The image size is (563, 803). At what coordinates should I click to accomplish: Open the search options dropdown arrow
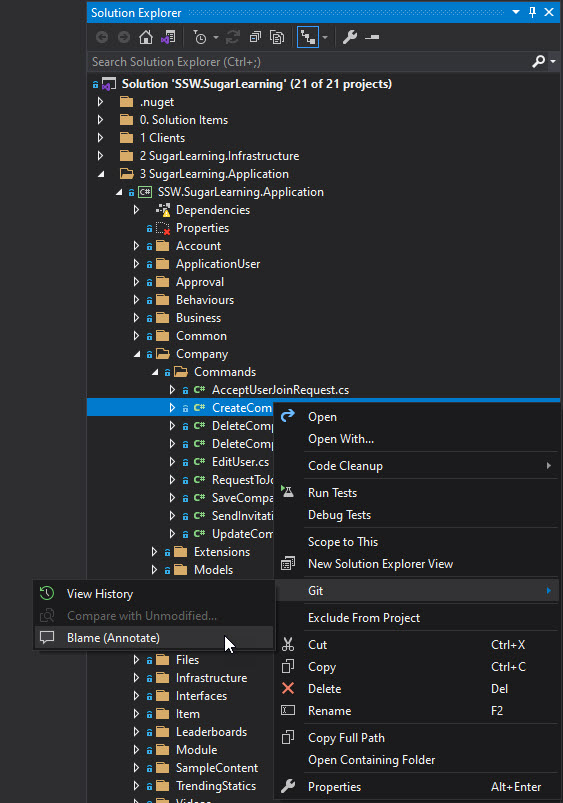[x=553, y=61]
